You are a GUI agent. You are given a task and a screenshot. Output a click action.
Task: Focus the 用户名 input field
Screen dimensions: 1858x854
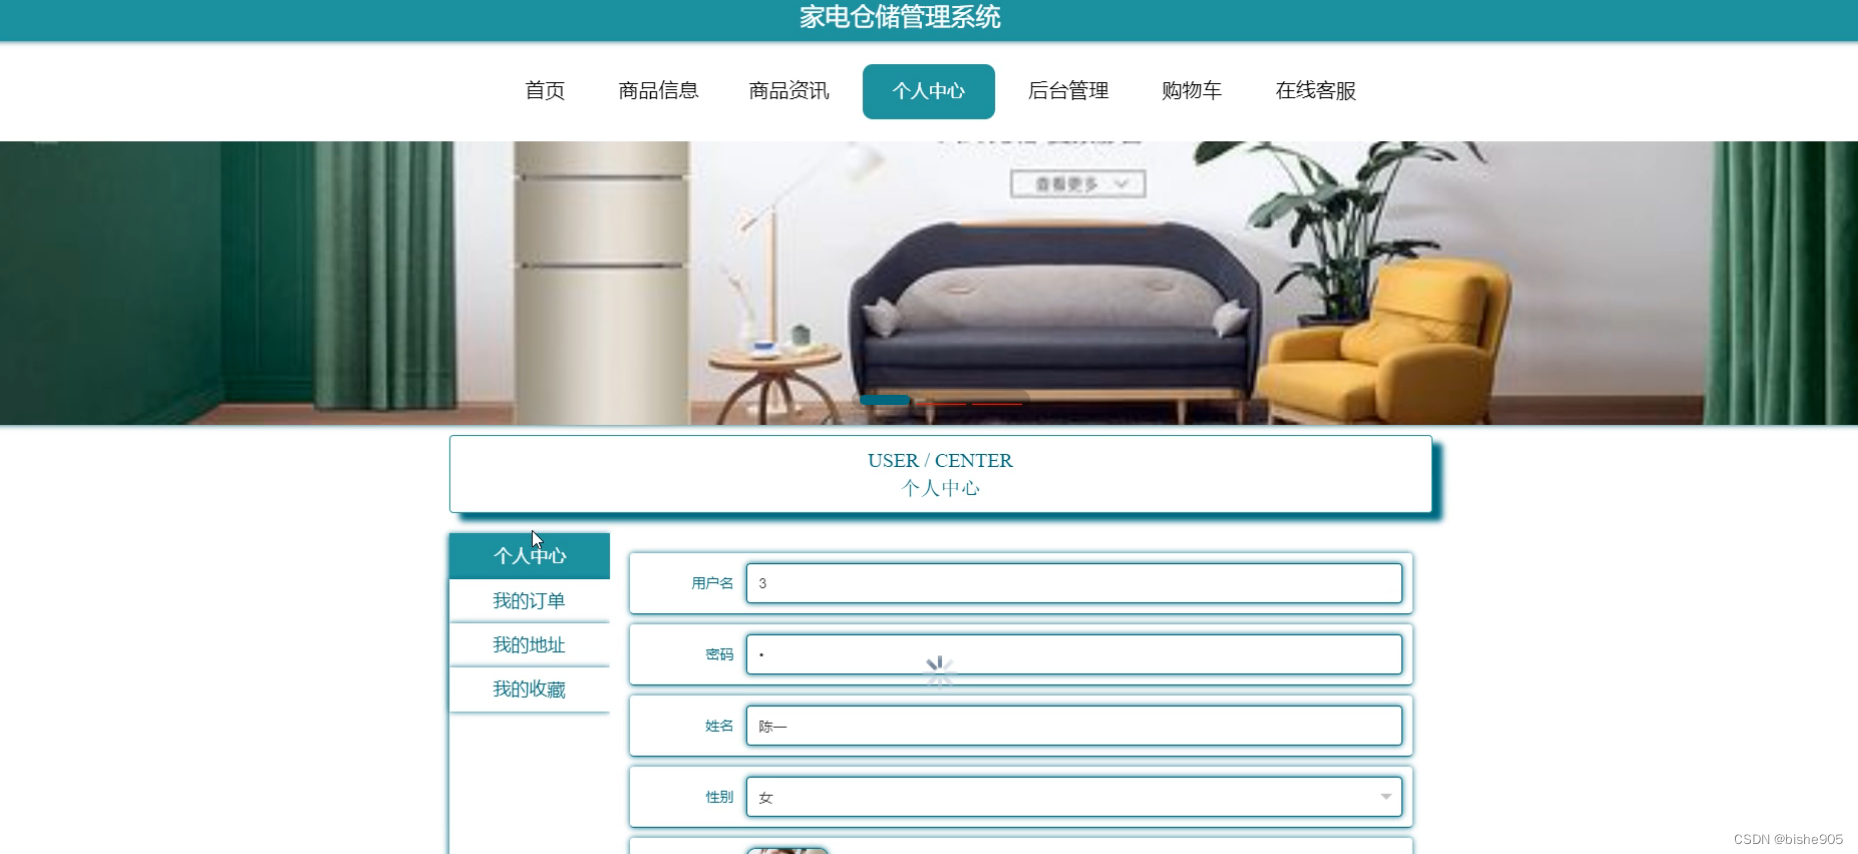coord(1074,583)
